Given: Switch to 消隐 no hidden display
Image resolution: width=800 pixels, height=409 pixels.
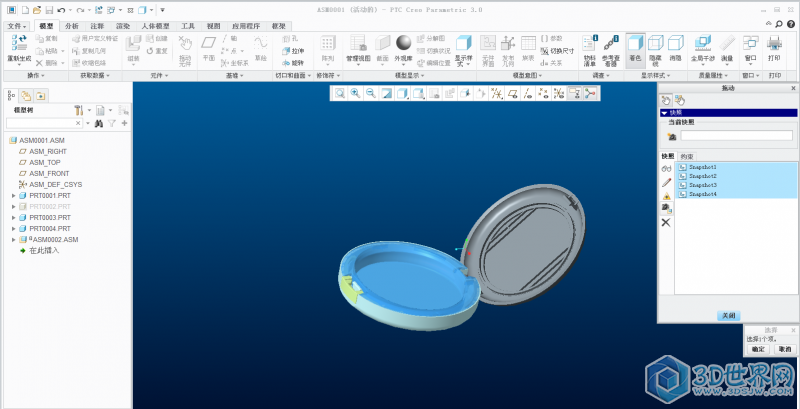Looking at the screenshot, I should click(x=676, y=49).
